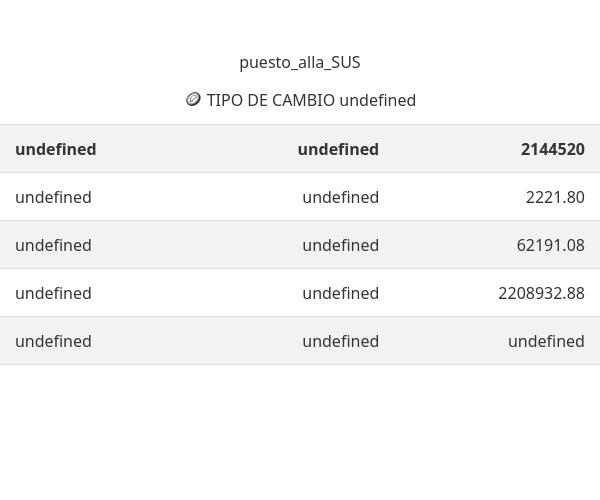Image resolution: width=600 pixels, height=500 pixels.
Task: Click middle-column undefined in the 2208932.88 row
Action: coord(340,293)
